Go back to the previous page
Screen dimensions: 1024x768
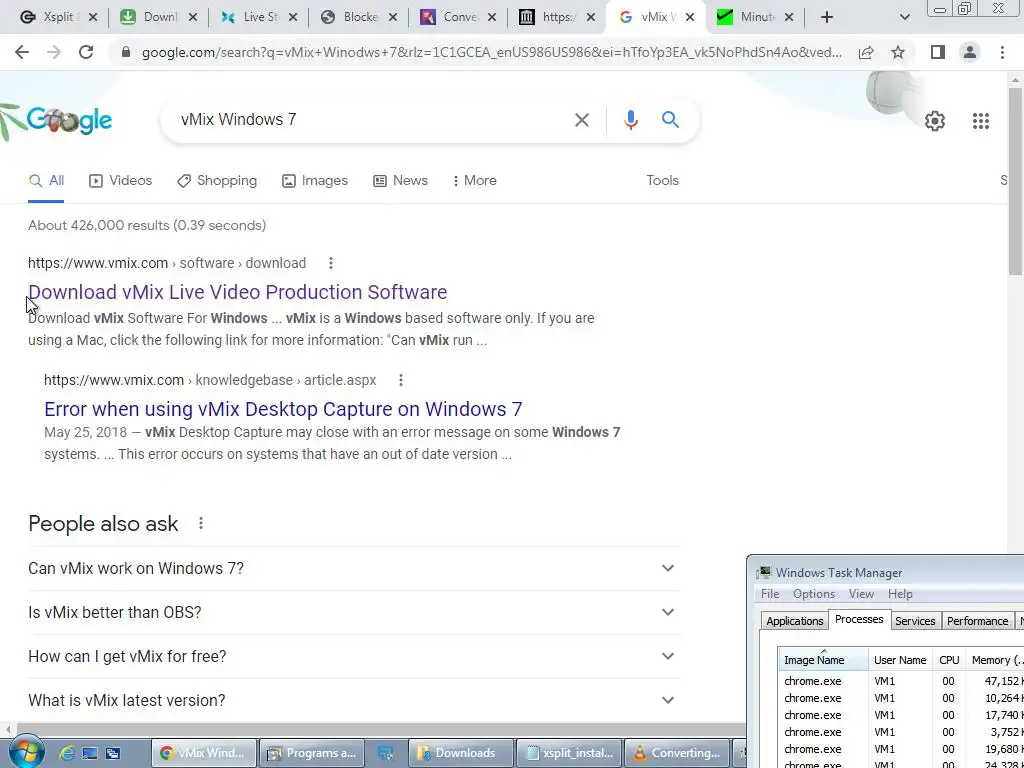22,52
